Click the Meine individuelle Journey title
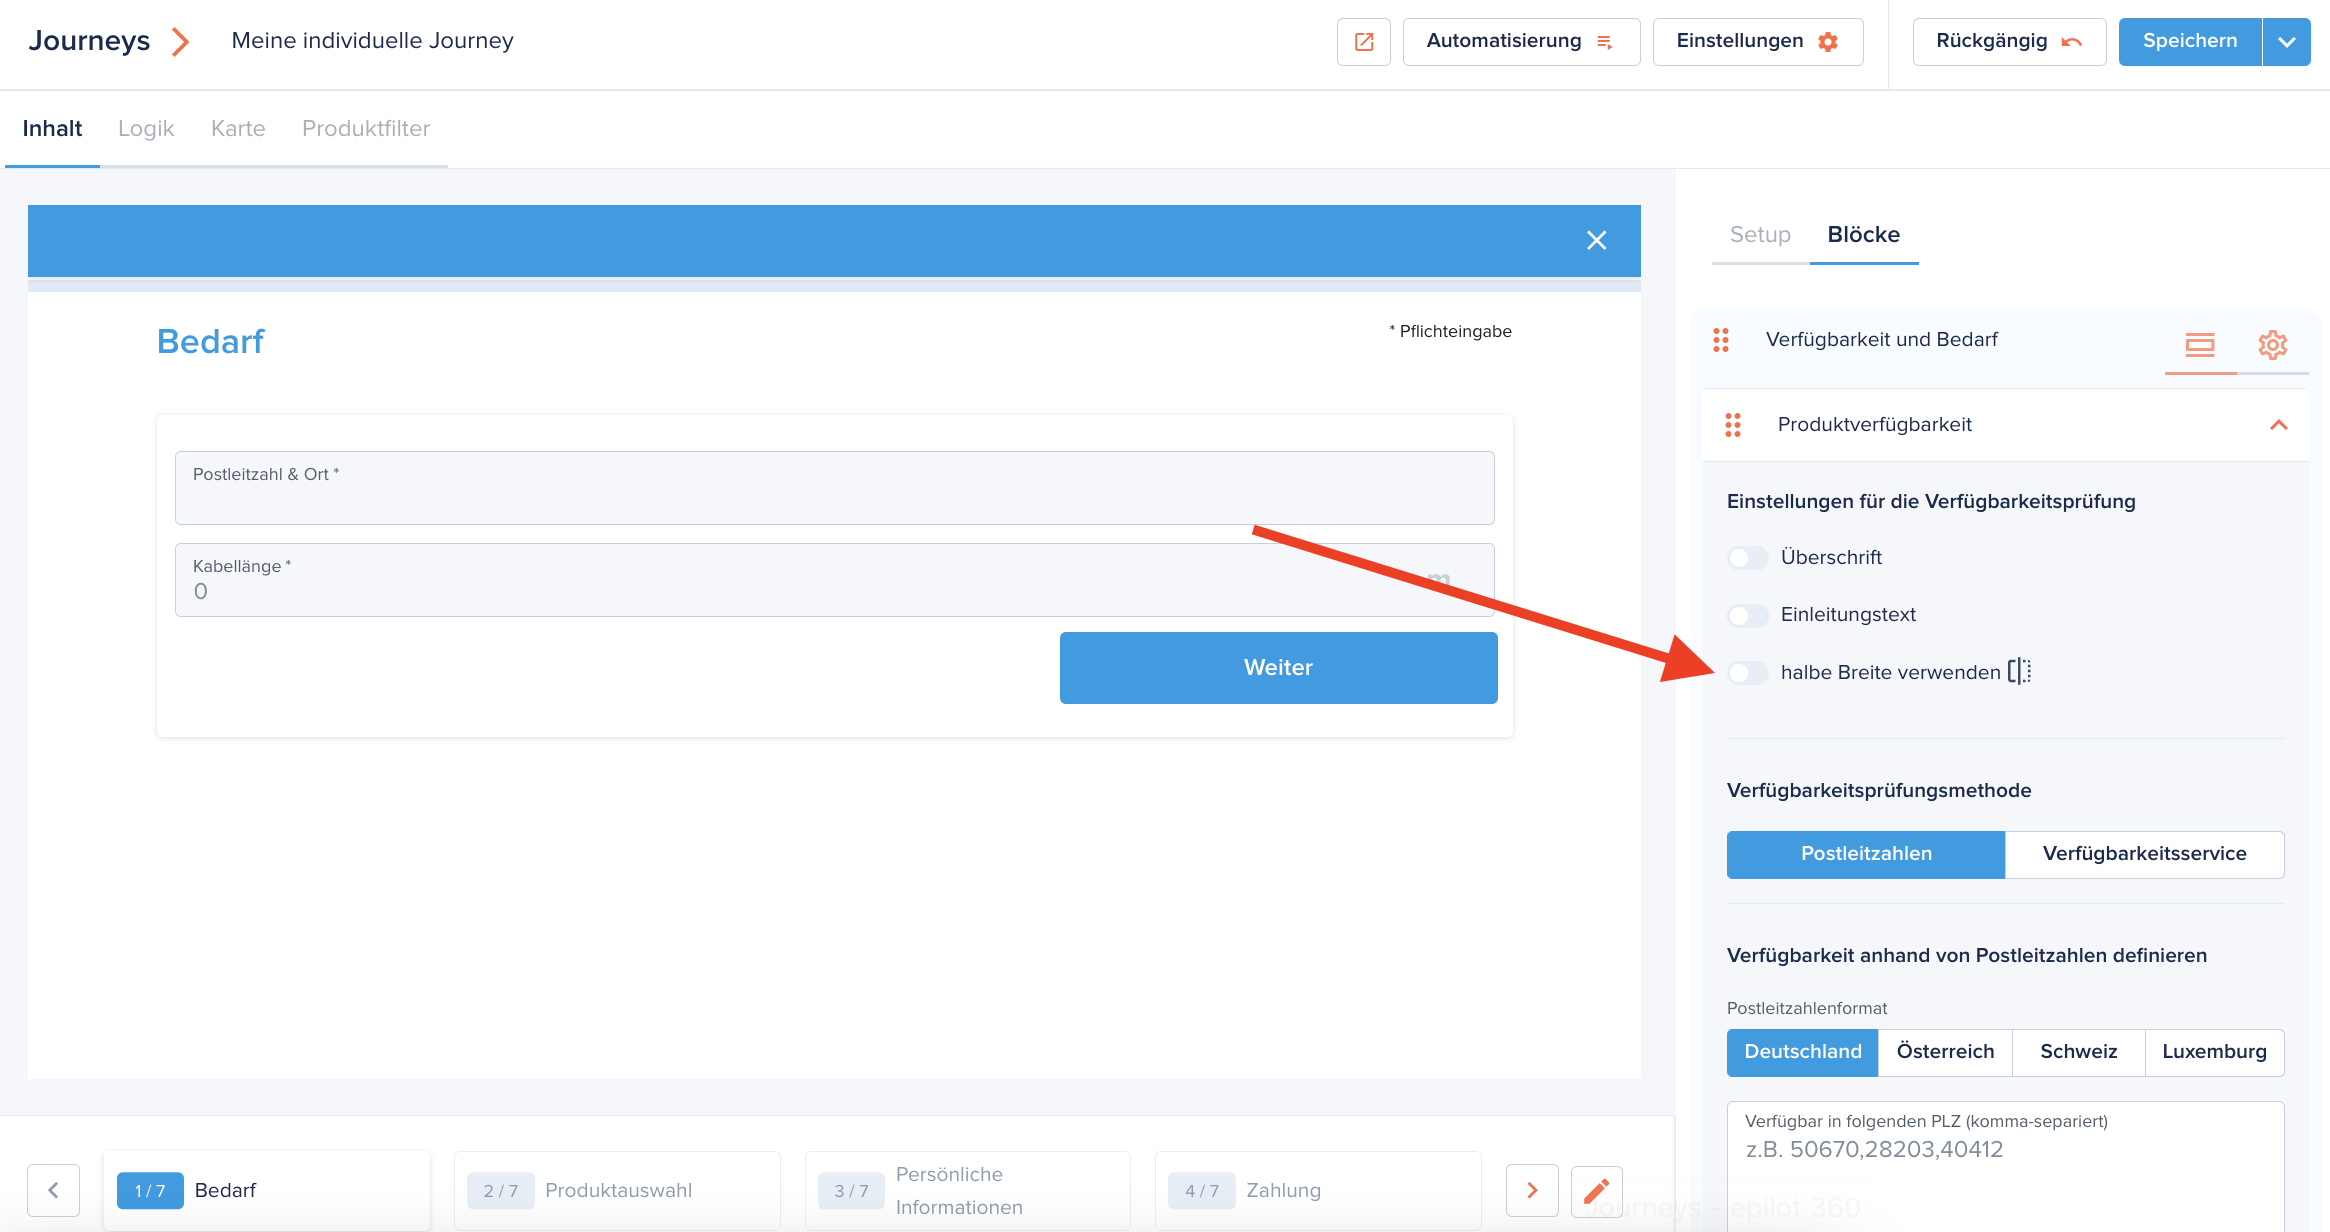The image size is (2330, 1232). [x=372, y=41]
